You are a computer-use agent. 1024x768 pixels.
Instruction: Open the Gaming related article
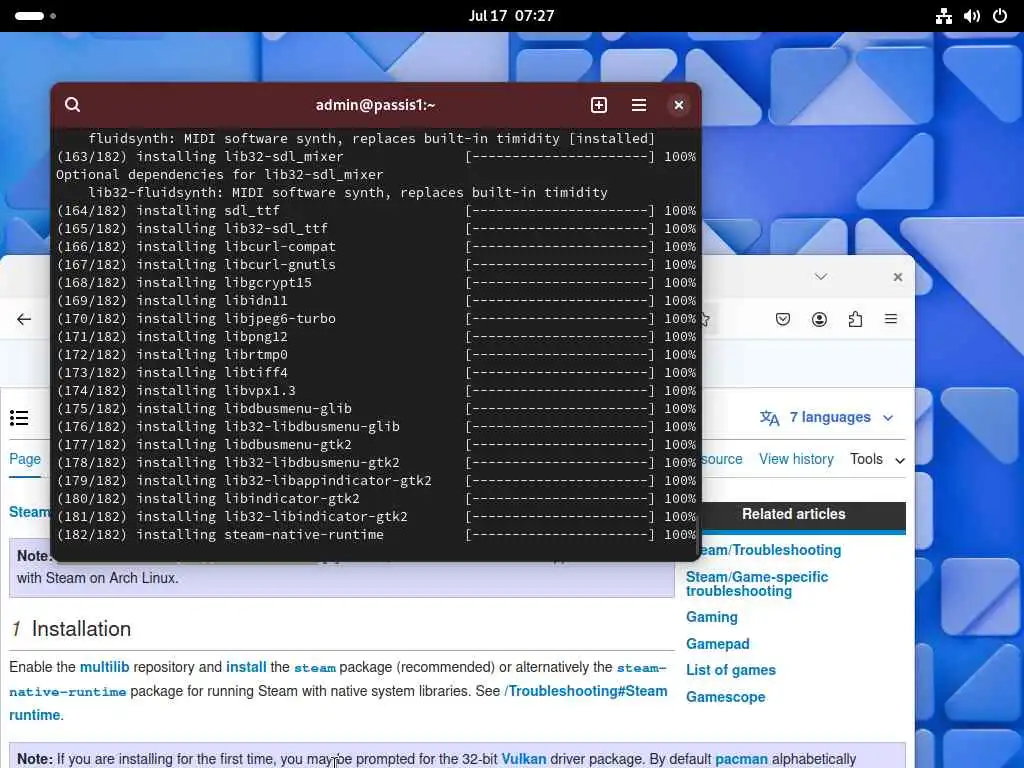pyautogui.click(x=712, y=617)
